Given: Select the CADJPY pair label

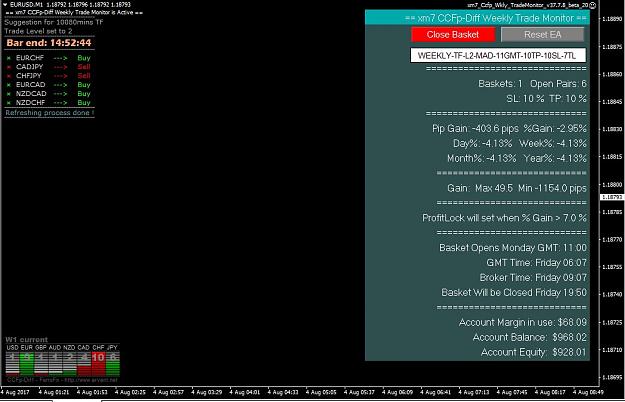Looking at the screenshot, I should [x=29, y=67].
